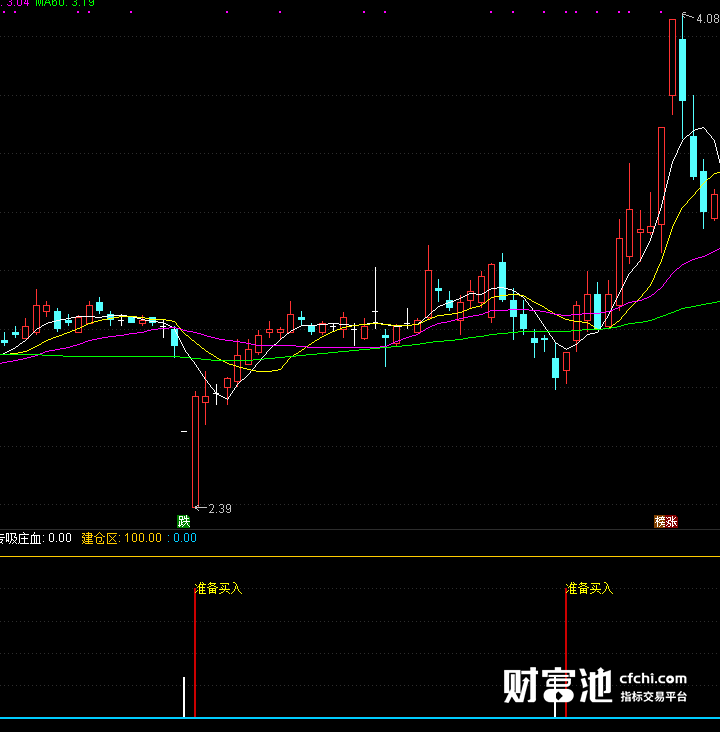Click the 准备买入 label above the 财富池 logo
This screenshot has width=720, height=732.
(x=589, y=588)
